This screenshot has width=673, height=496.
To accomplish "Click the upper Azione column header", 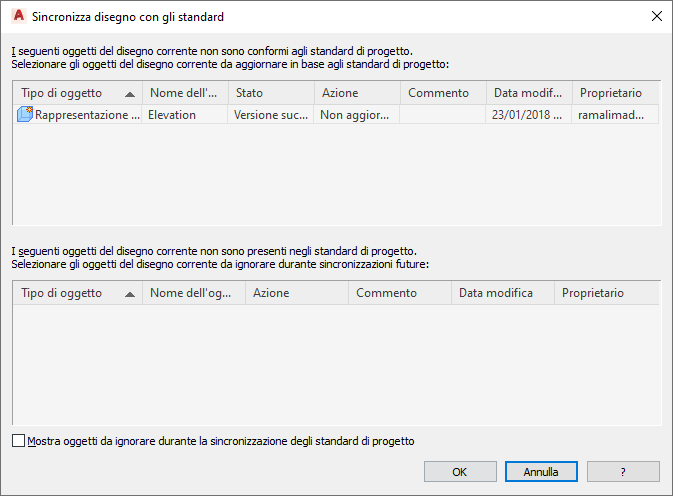I will 356,93.
